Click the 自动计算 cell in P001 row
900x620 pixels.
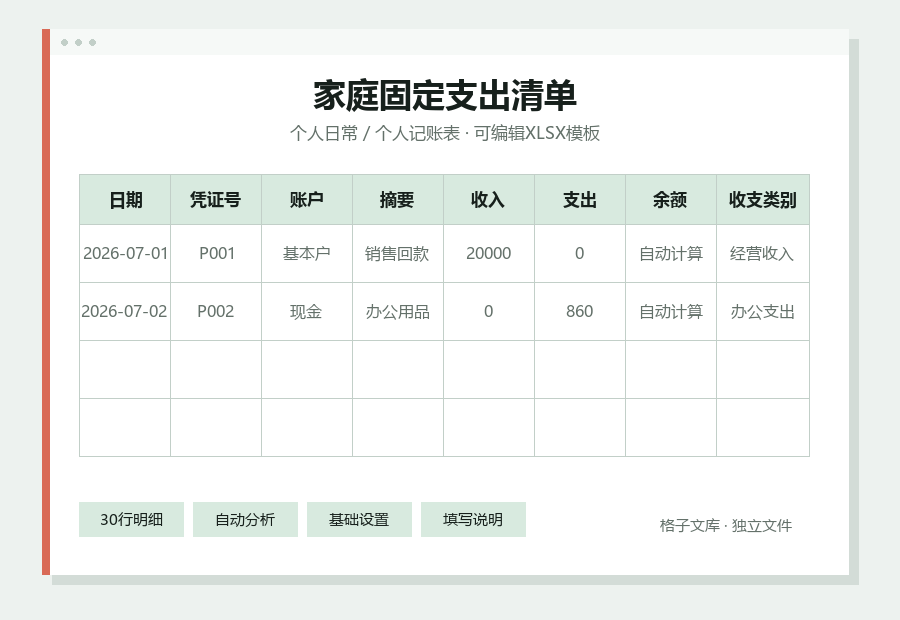coord(671,254)
